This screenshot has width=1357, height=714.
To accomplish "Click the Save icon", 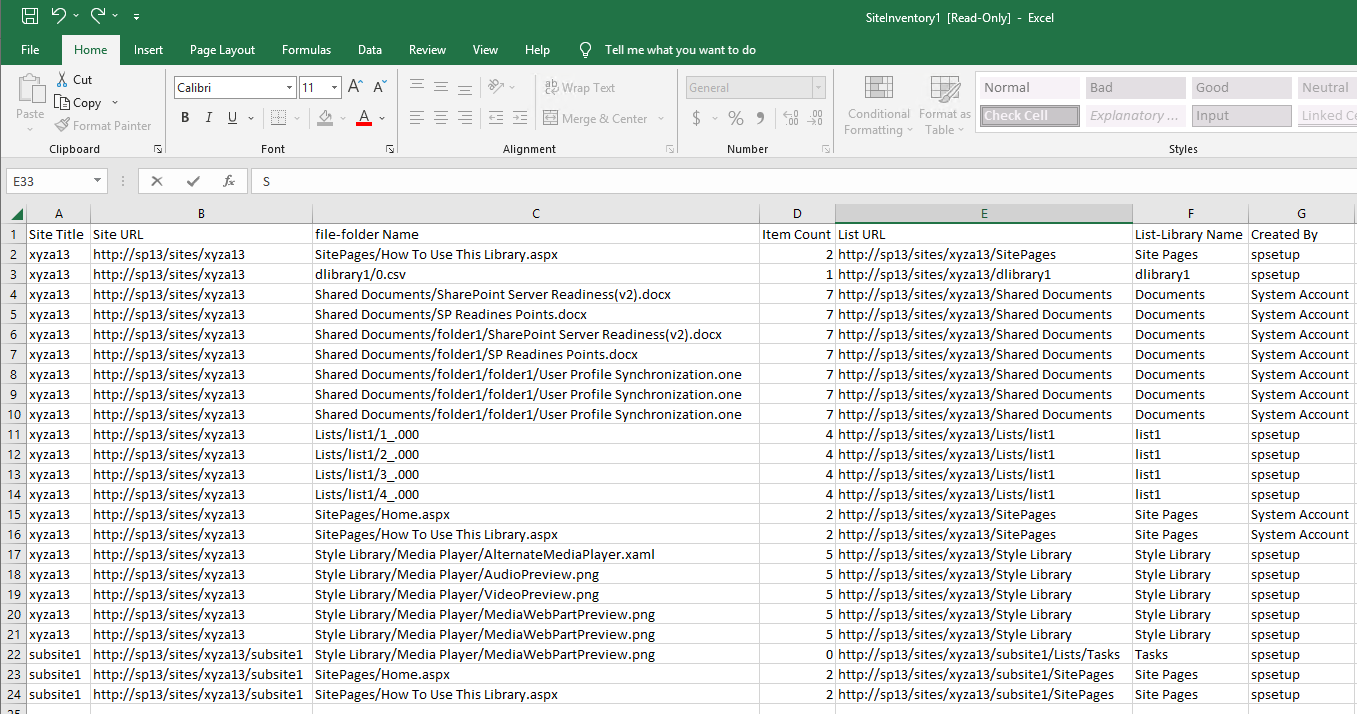I will 29,16.
